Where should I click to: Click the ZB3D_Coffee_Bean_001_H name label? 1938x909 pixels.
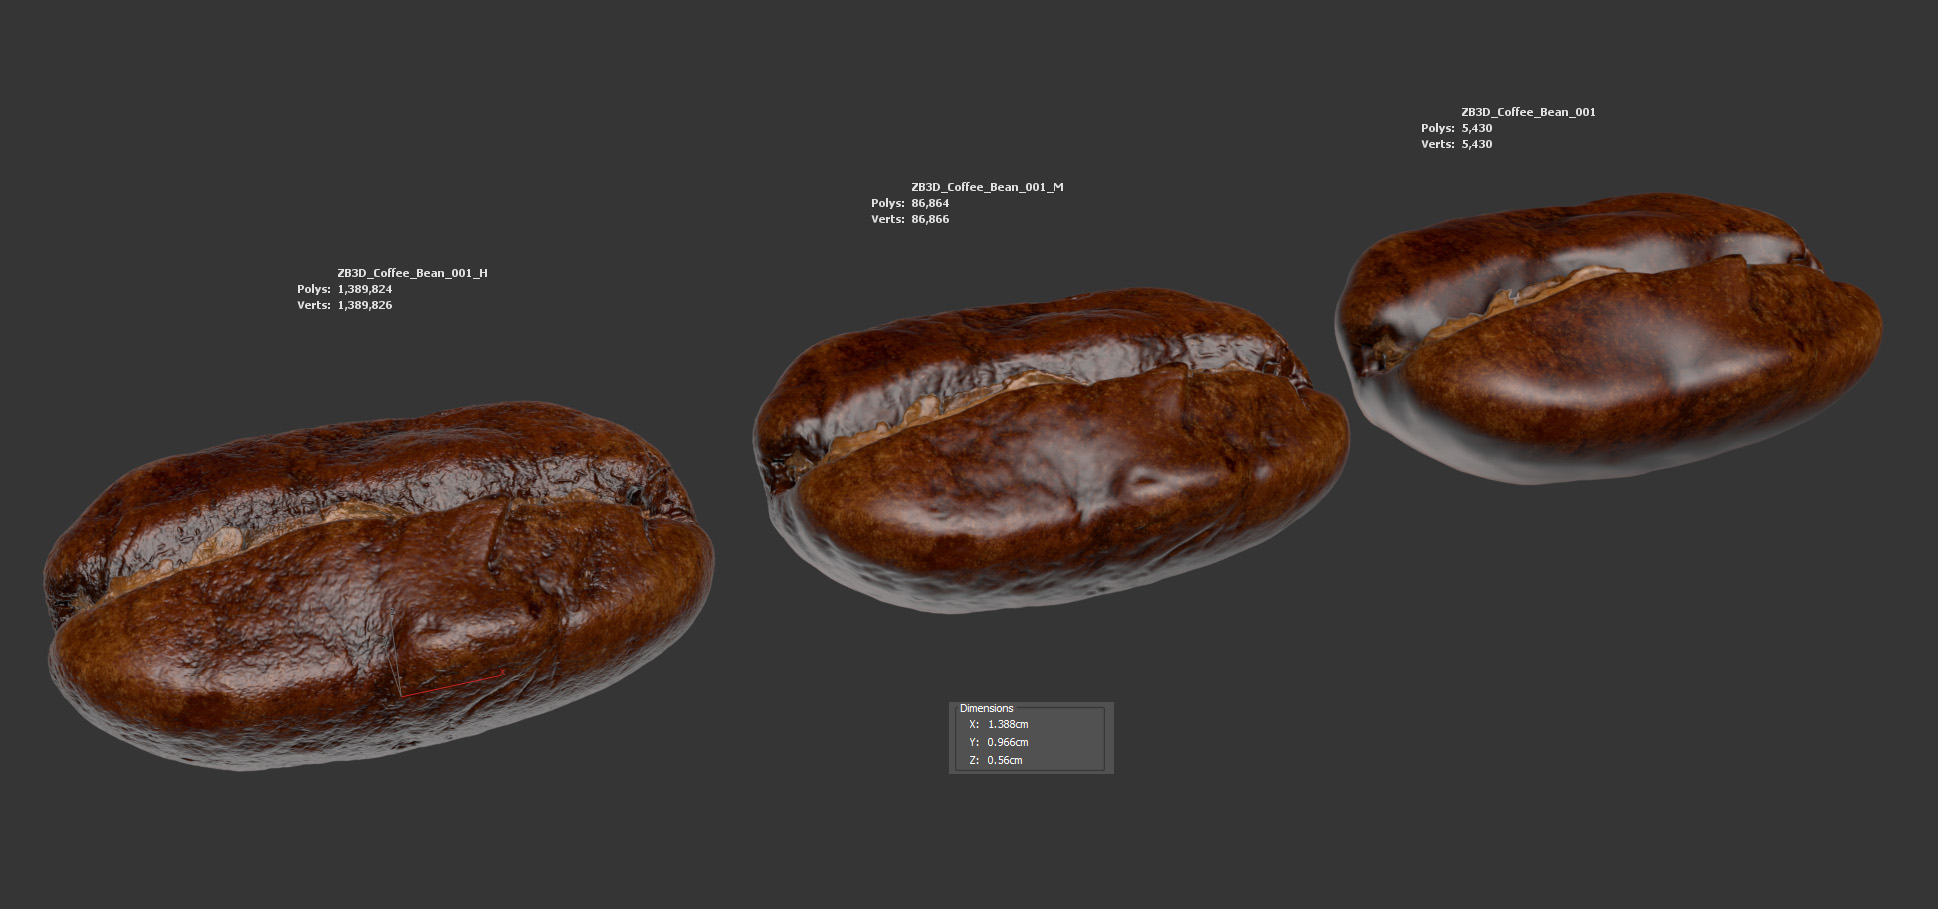412,273
